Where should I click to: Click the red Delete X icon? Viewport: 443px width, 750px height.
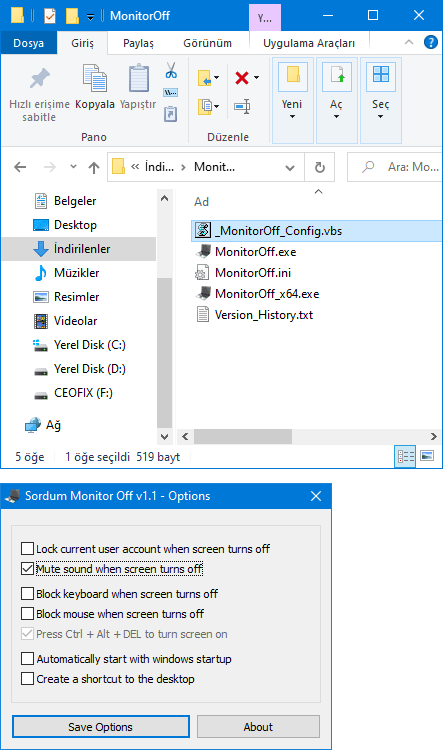pos(242,77)
